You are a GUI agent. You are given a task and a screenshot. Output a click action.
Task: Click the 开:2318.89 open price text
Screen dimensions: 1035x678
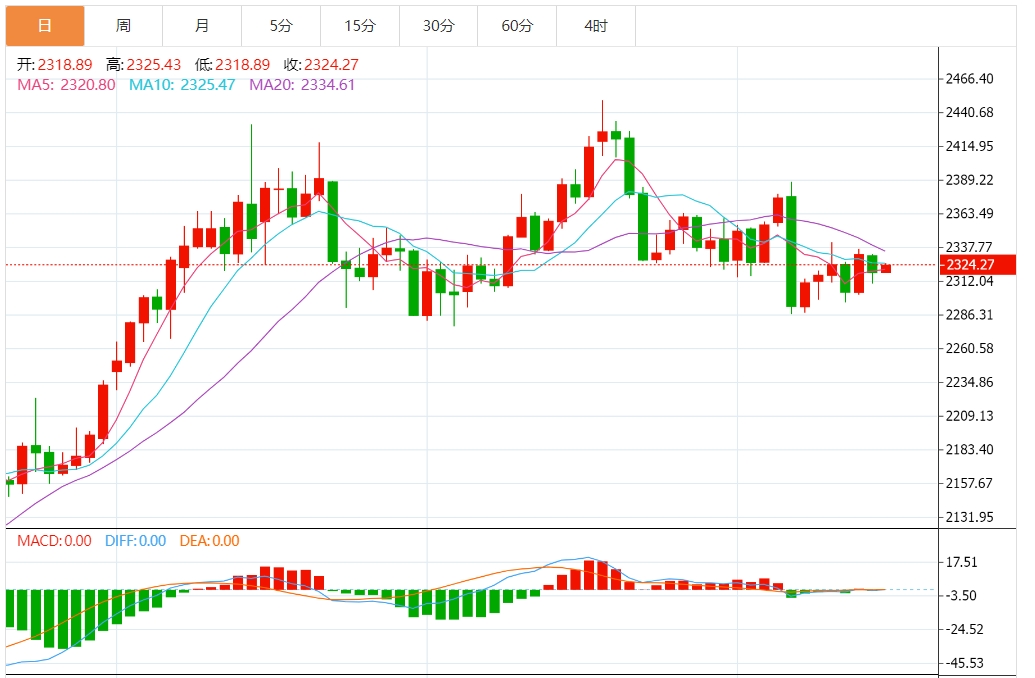[54, 65]
